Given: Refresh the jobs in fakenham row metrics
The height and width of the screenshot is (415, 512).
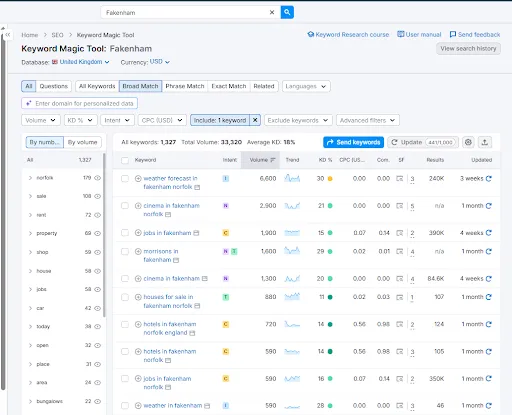Looking at the screenshot, I should coord(489,233).
